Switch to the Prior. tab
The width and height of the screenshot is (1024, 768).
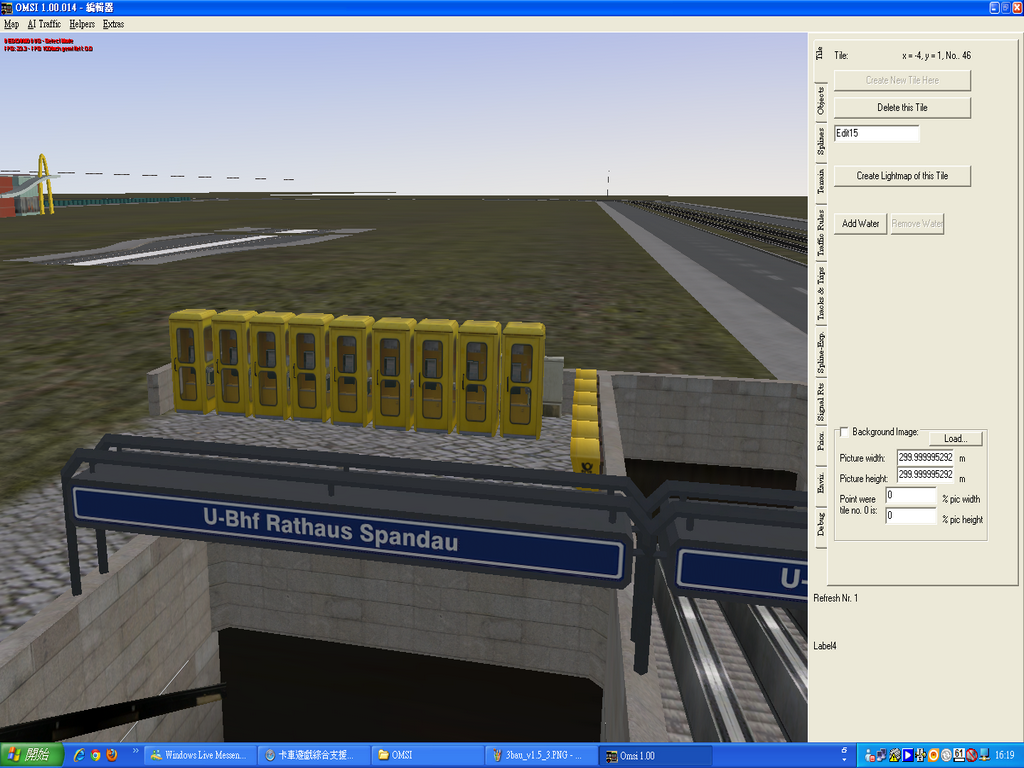click(820, 441)
